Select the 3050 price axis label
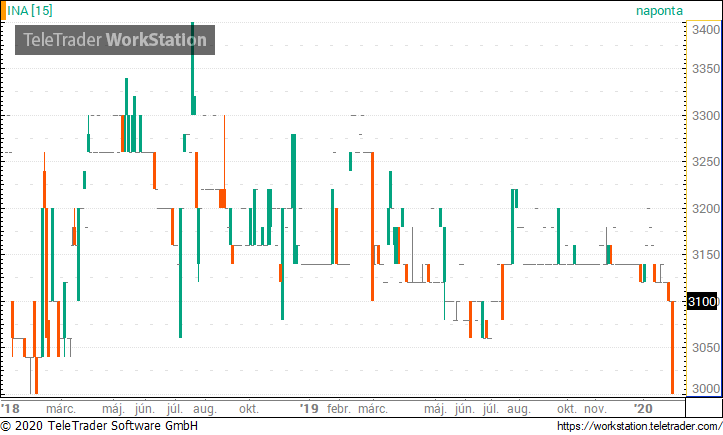 tap(705, 347)
